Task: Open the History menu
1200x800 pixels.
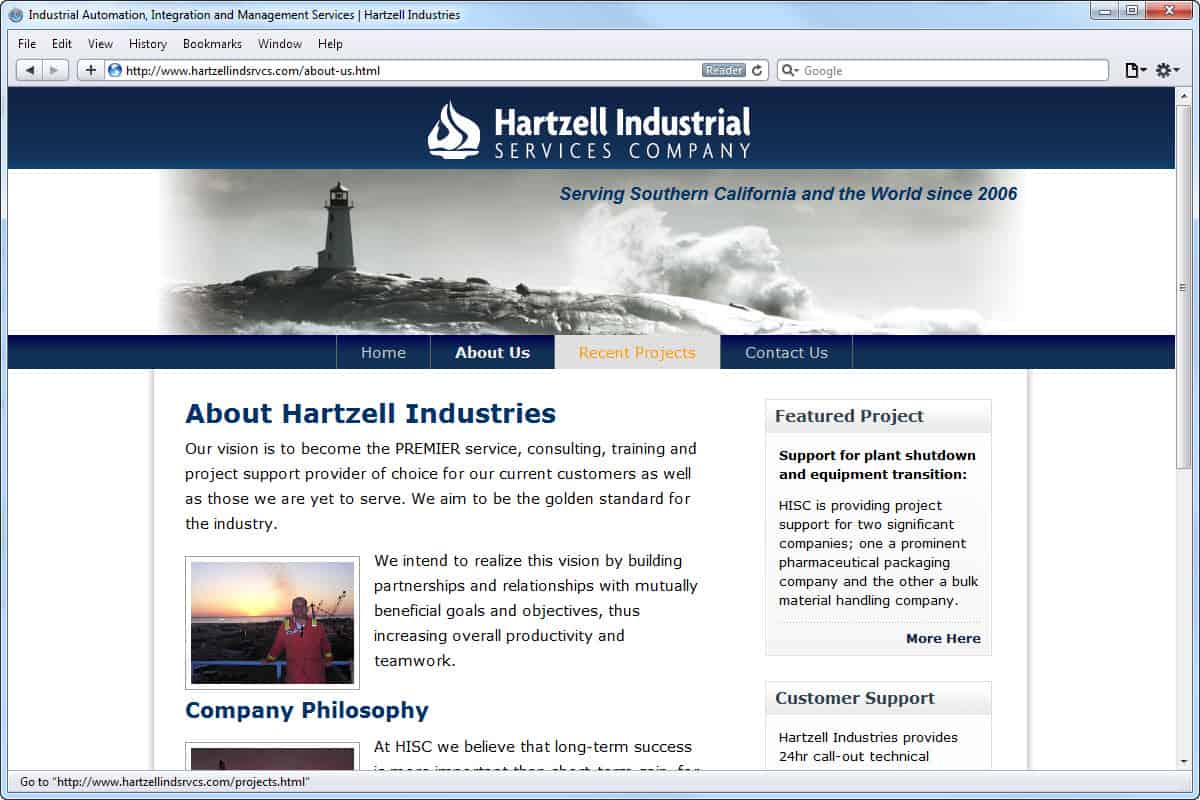Action: (148, 44)
